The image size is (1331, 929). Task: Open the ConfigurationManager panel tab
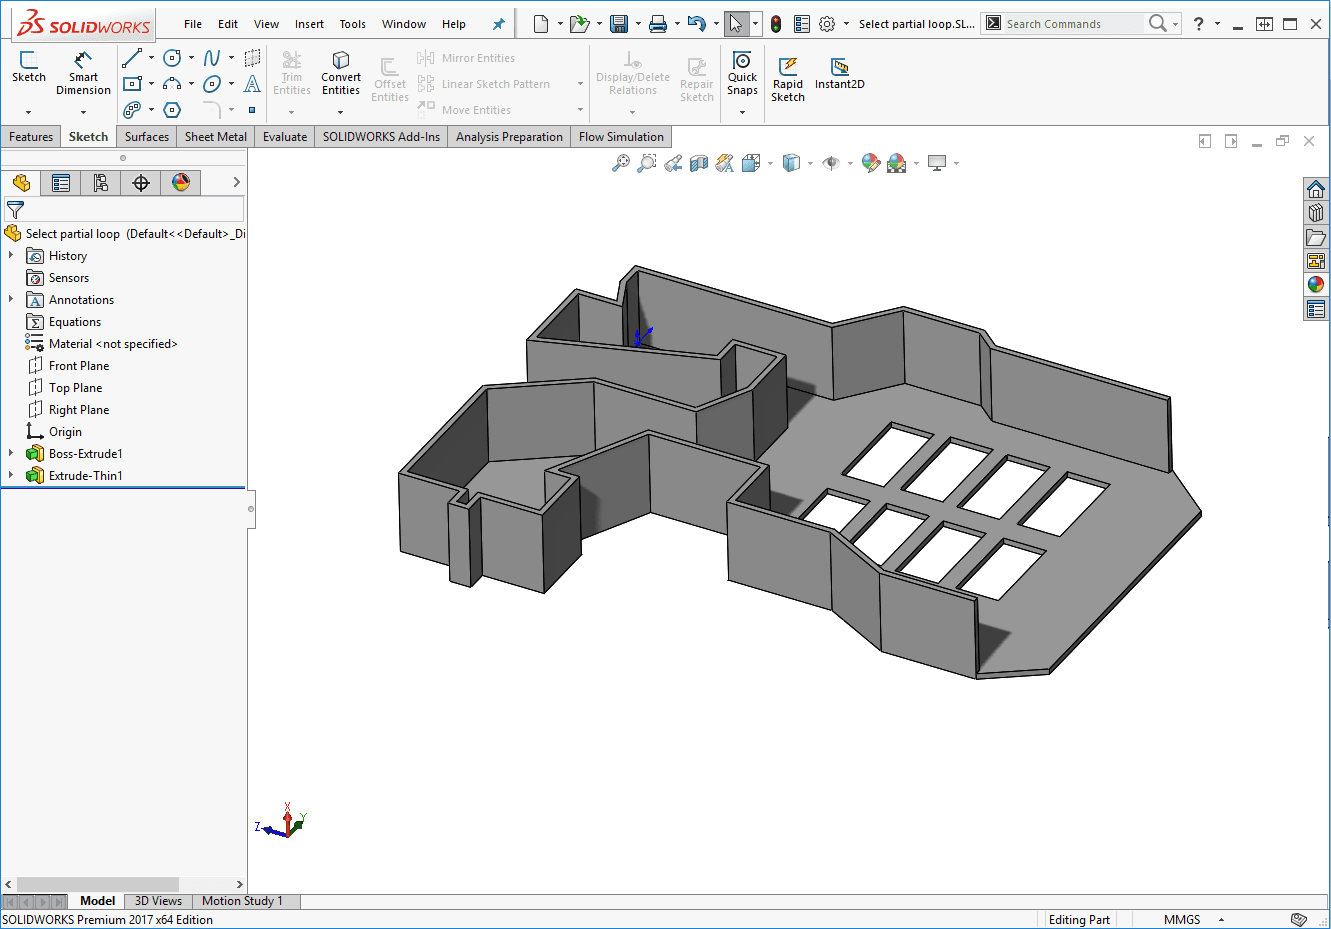[x=100, y=182]
